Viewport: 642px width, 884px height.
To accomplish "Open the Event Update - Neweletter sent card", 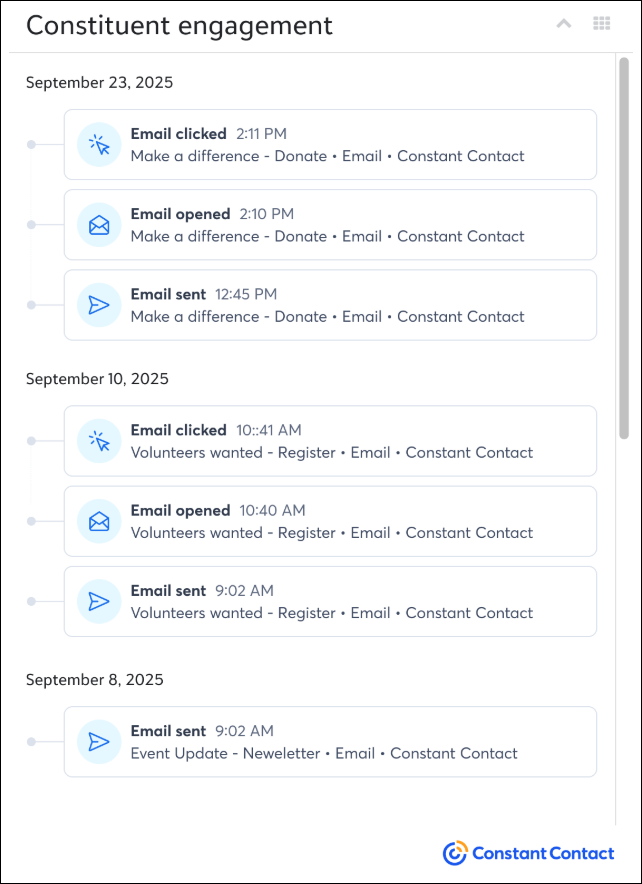I will pyautogui.click(x=330, y=742).
